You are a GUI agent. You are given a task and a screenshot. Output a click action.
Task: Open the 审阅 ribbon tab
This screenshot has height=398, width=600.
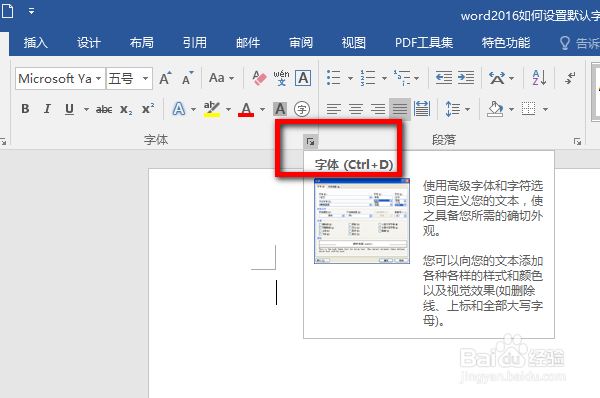tap(301, 42)
